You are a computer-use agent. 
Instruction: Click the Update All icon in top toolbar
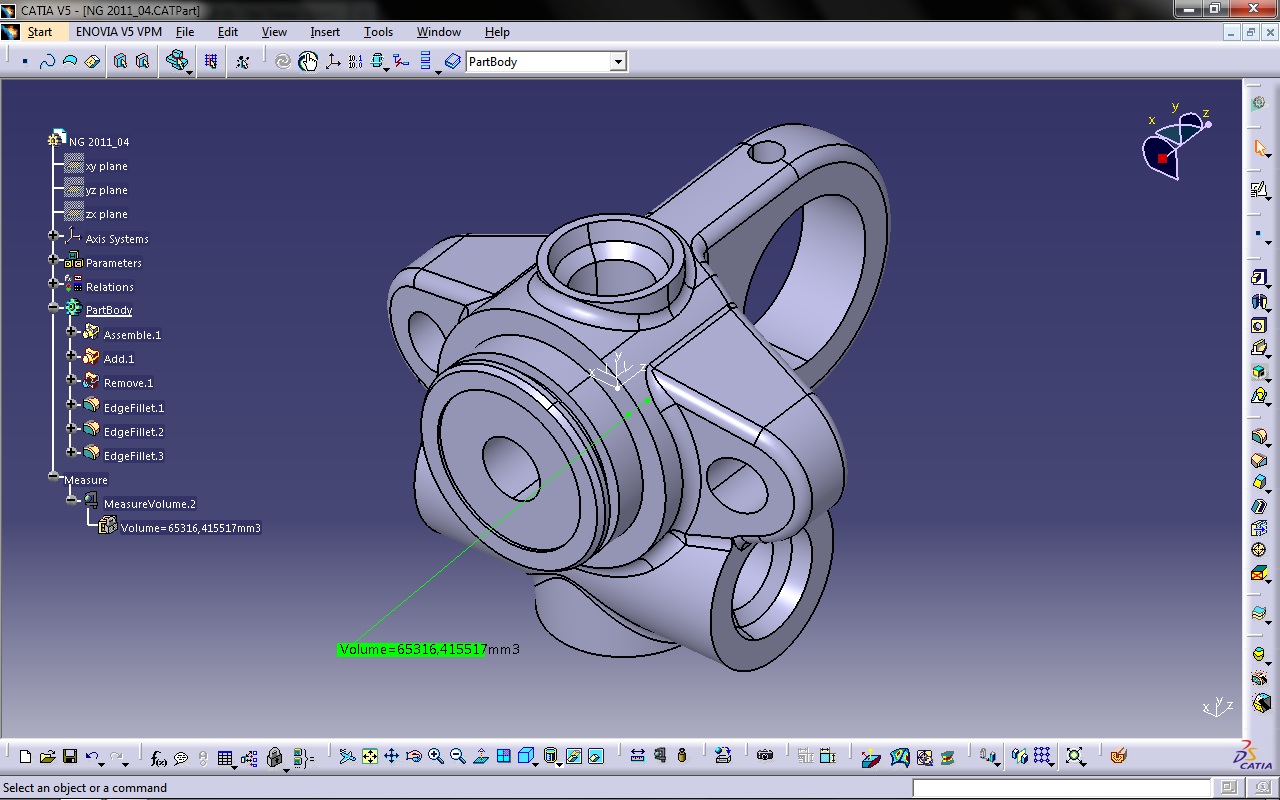283,62
